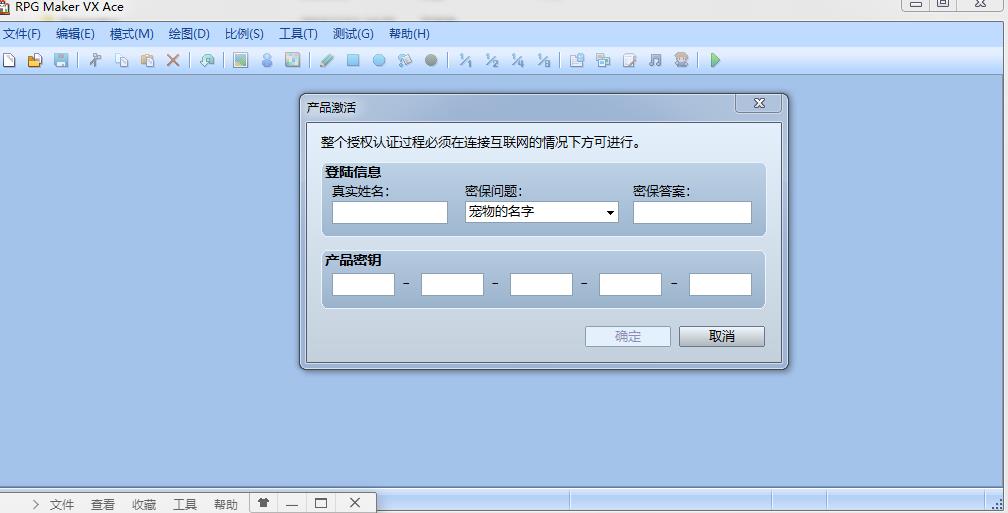Viewport: 1008px width, 513px height.
Task: Click the 真实姓名 input field
Action: [x=390, y=212]
